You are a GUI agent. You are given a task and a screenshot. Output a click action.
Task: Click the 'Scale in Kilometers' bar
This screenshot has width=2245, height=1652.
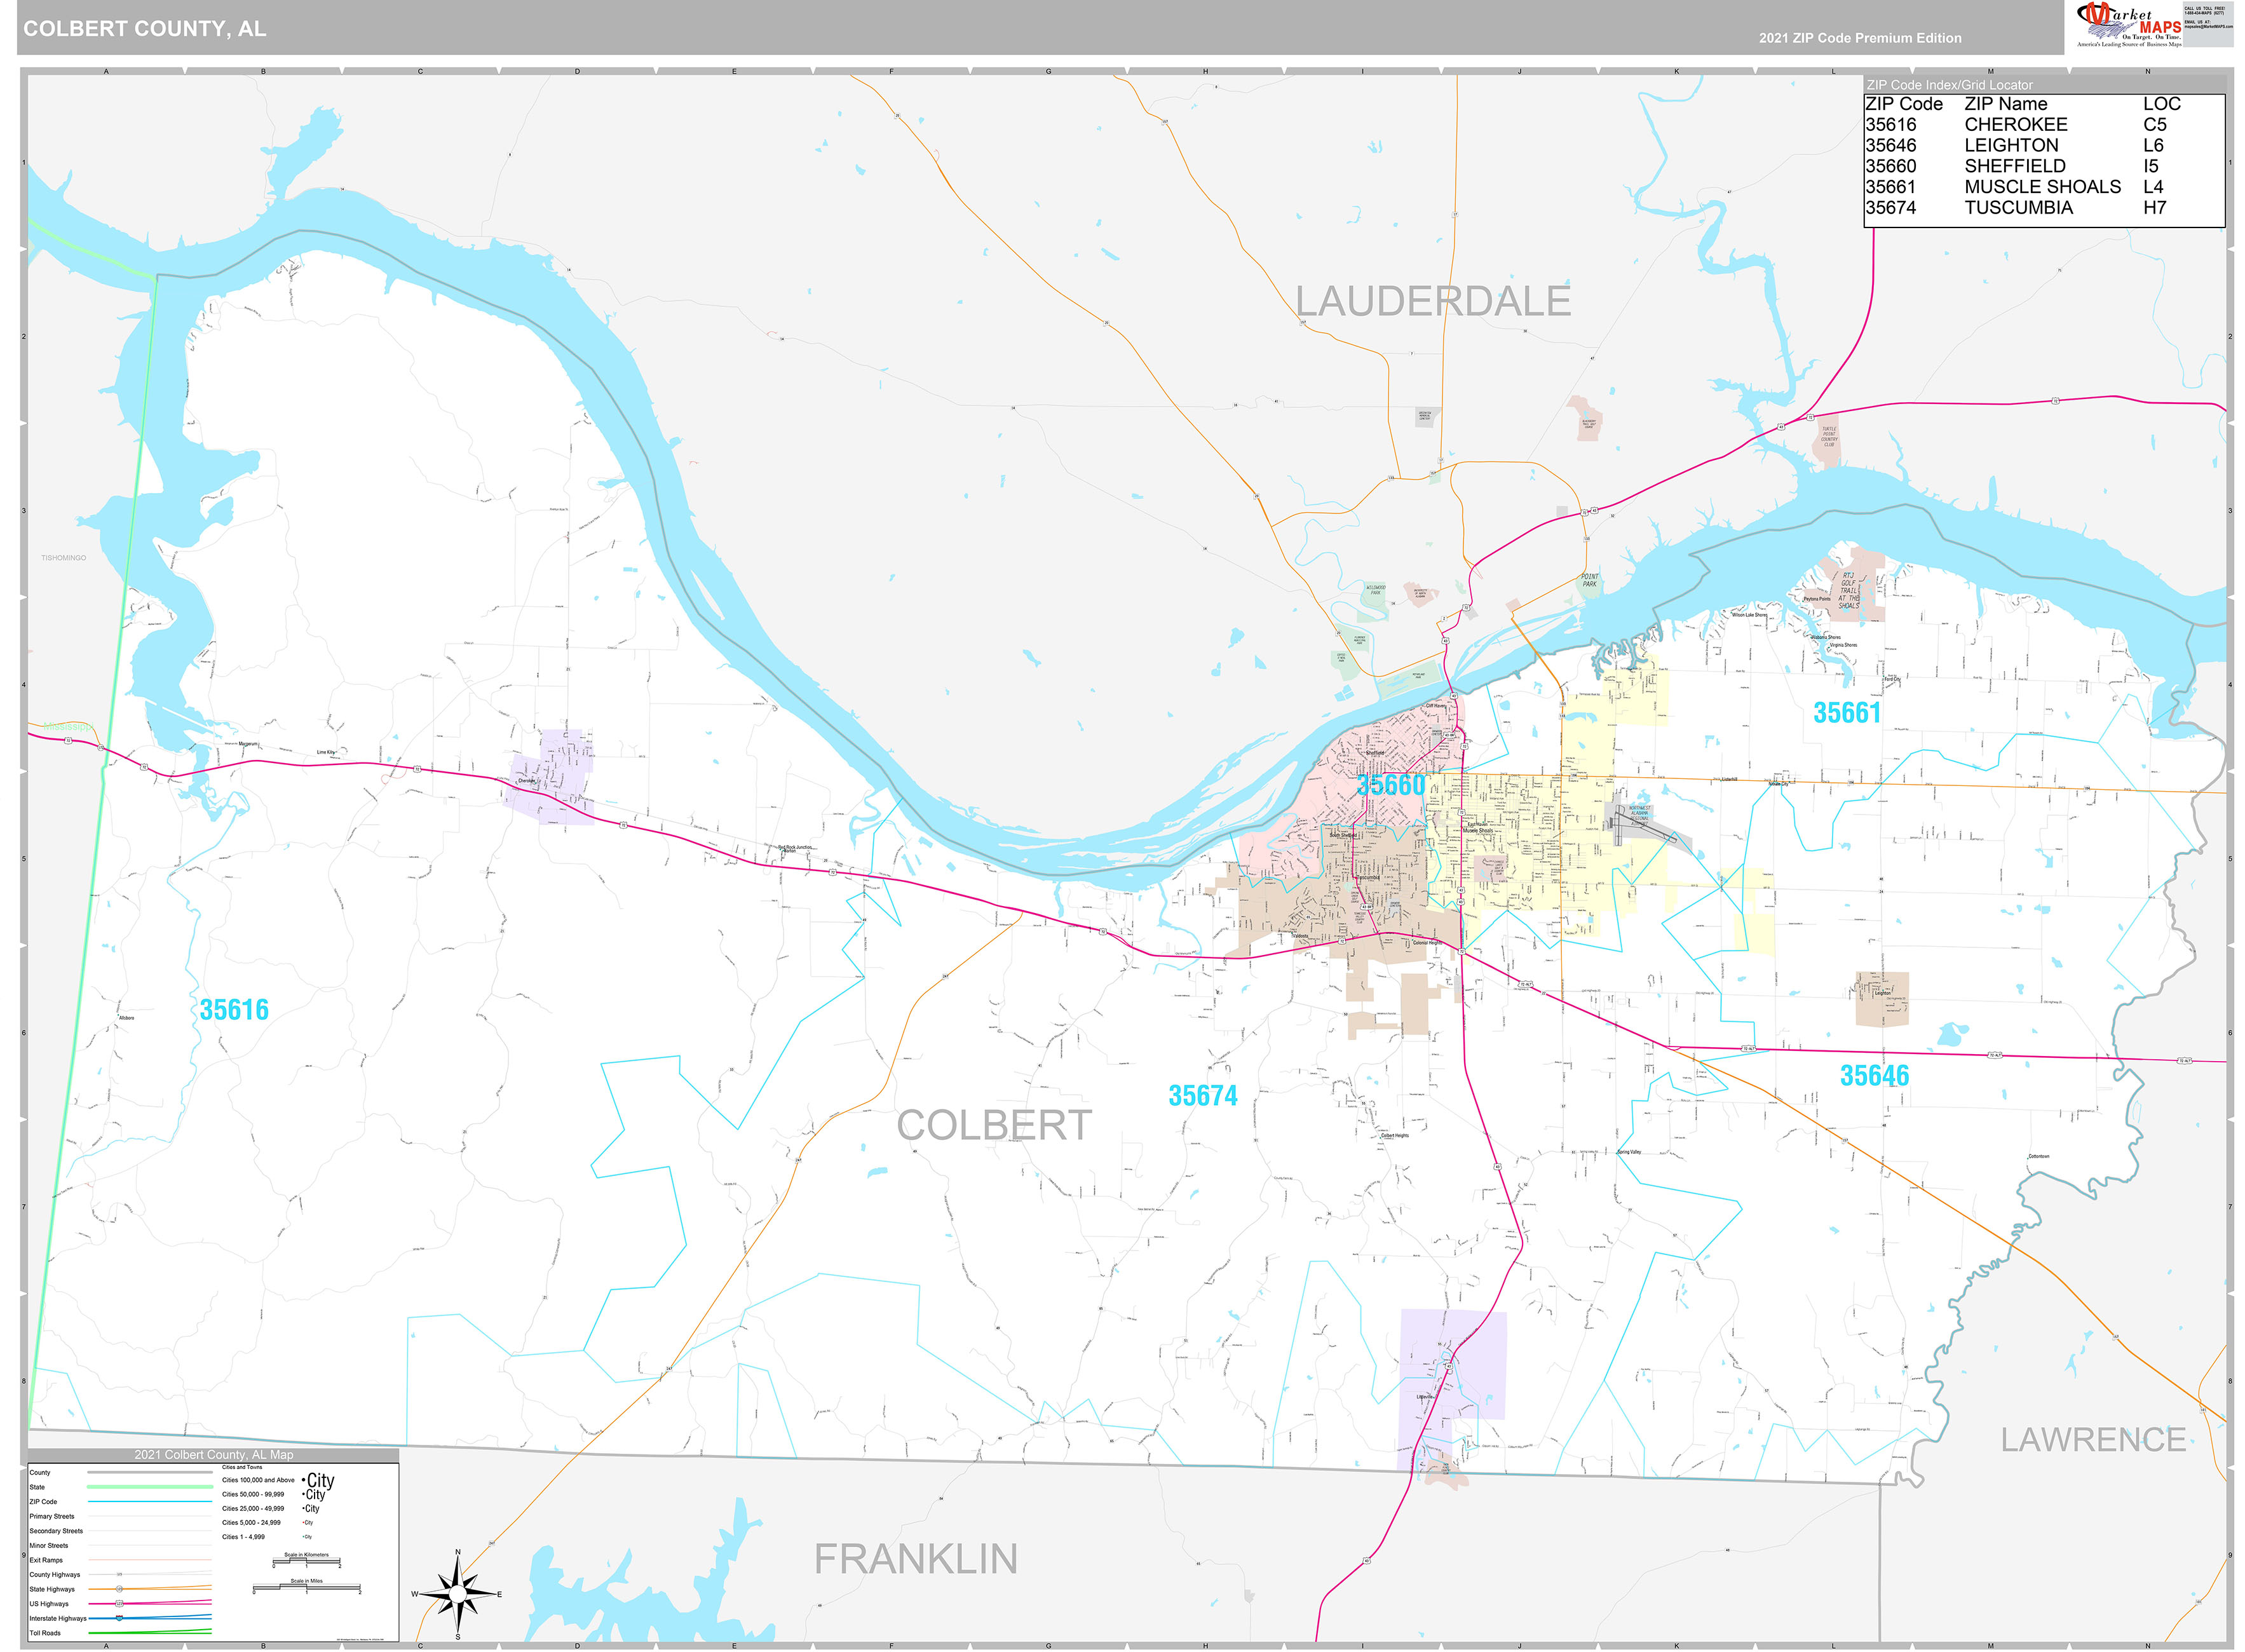coord(306,1562)
